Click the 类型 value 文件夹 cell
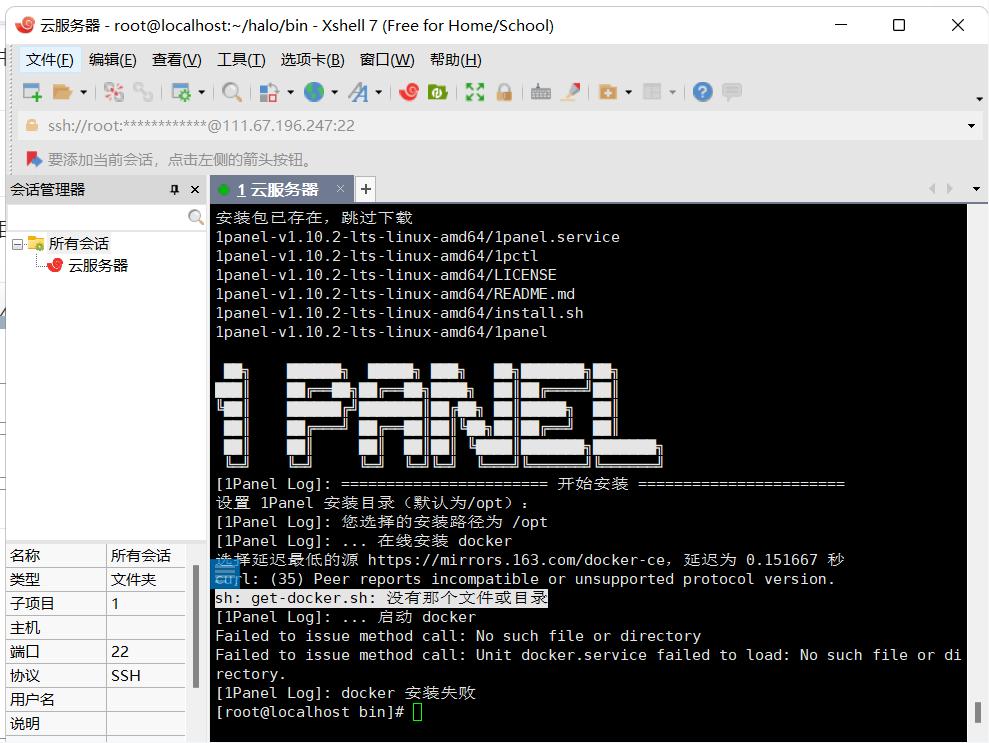This screenshot has width=989, height=743. coord(146,580)
